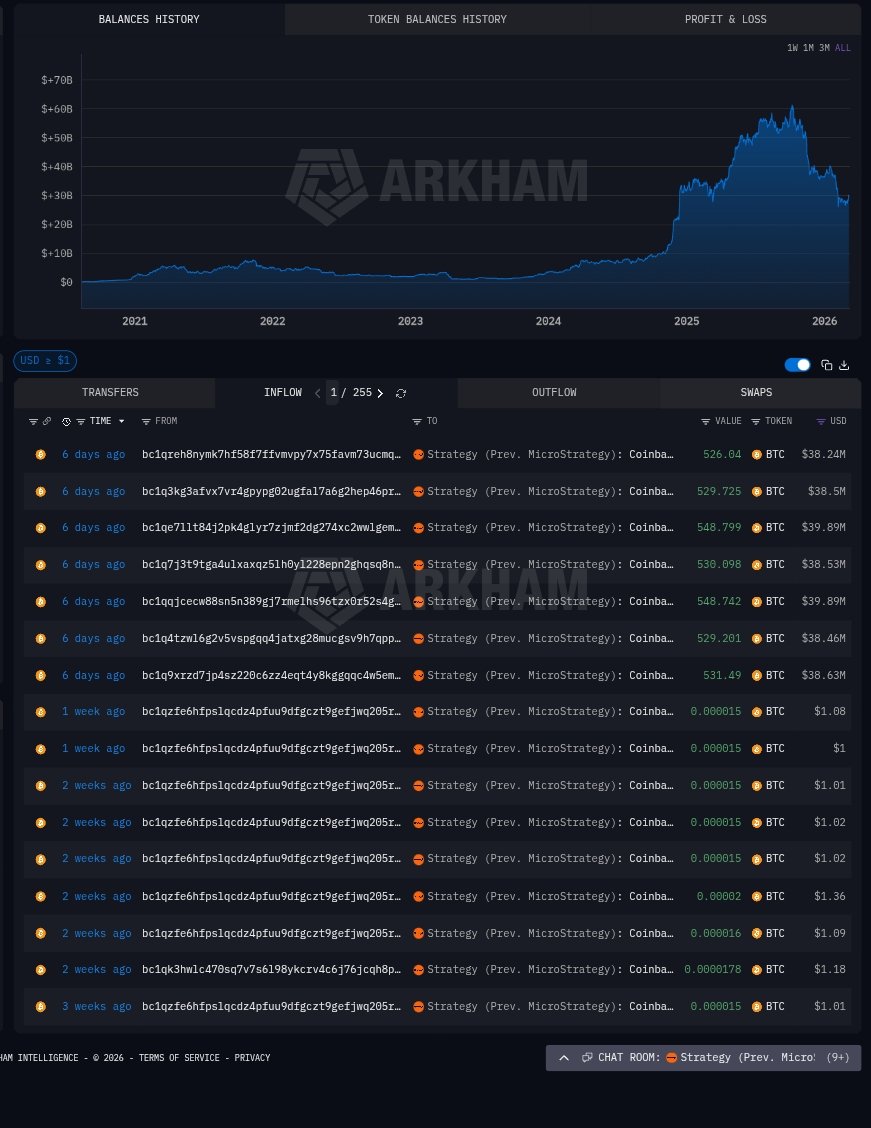The image size is (871, 1128).
Task: Click the filter icon beside the TO header
Action: pos(418,422)
